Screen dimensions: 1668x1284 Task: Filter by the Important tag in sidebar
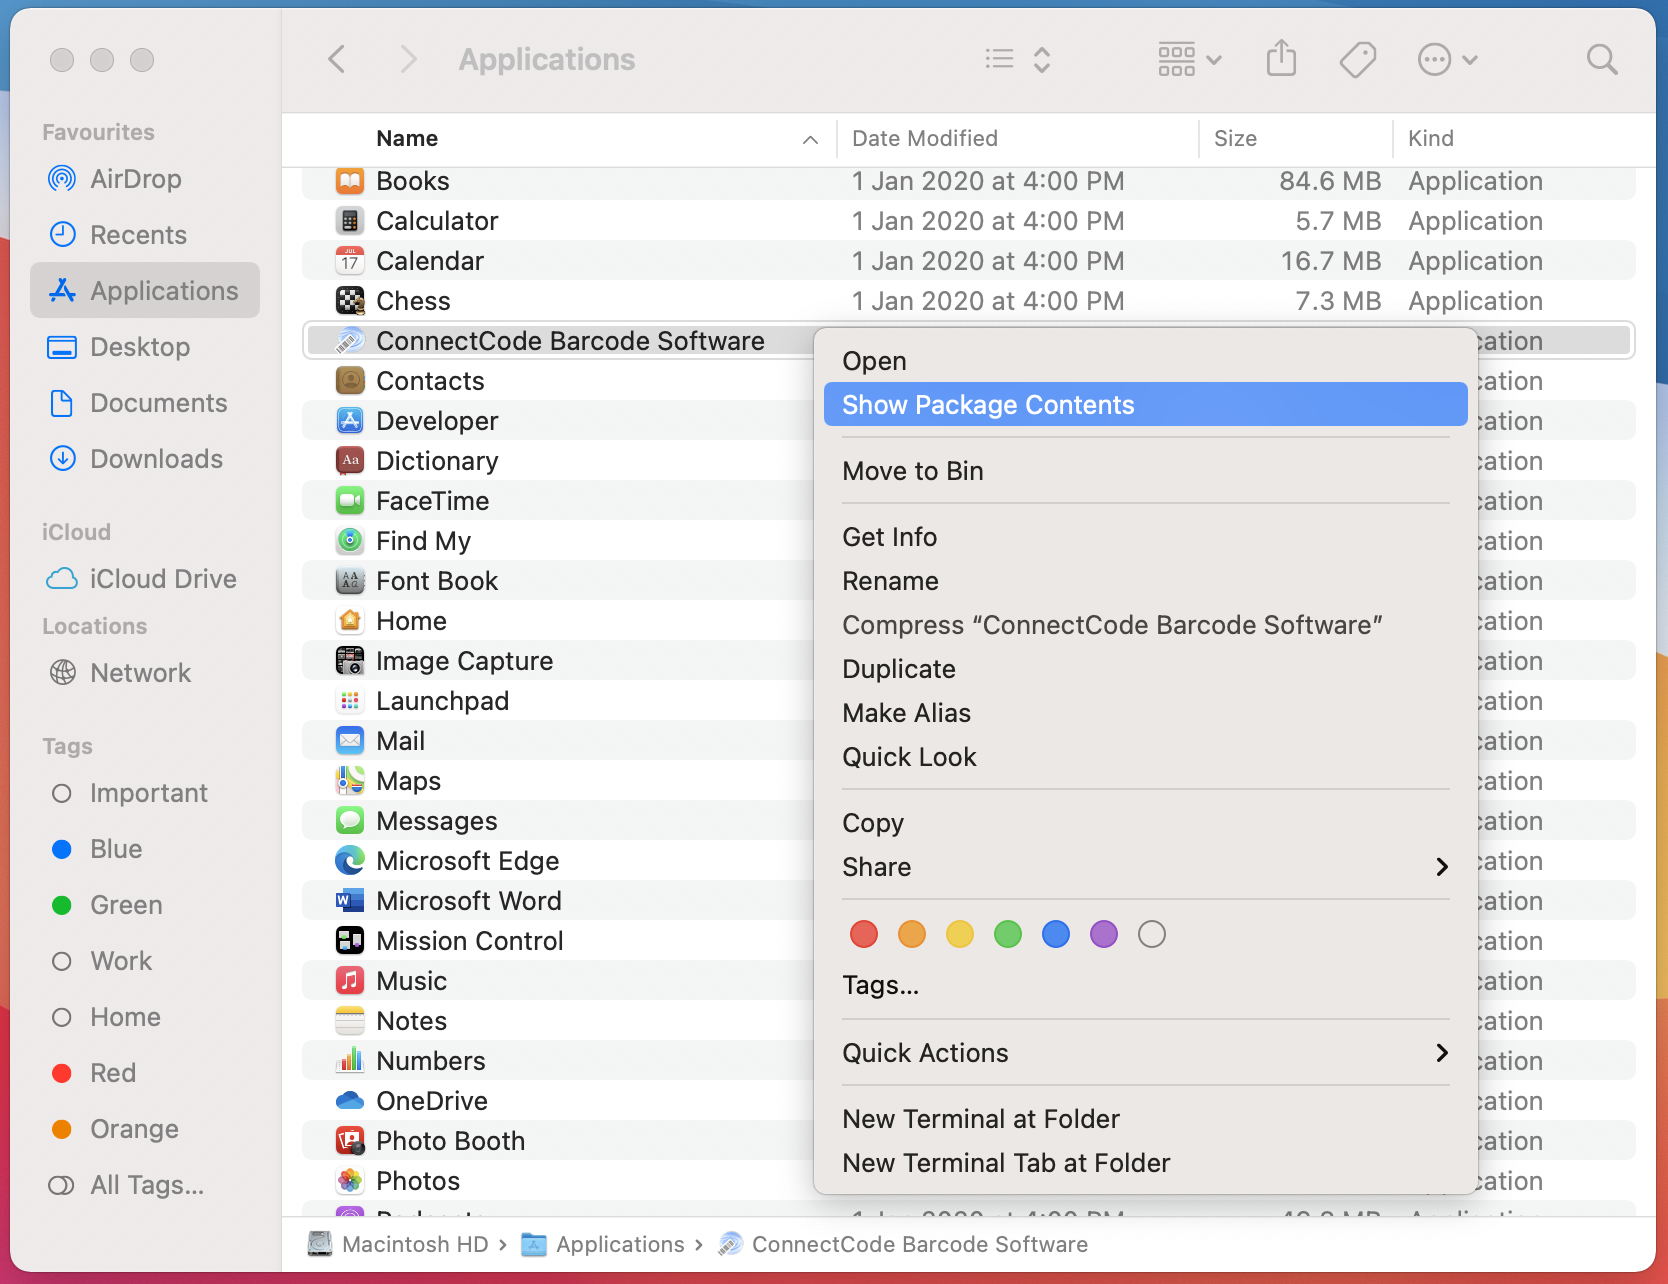[x=145, y=793]
